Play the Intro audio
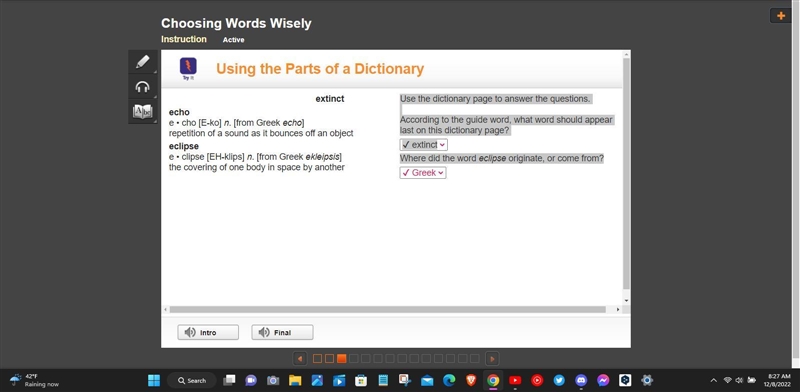The image size is (800, 392). point(208,332)
